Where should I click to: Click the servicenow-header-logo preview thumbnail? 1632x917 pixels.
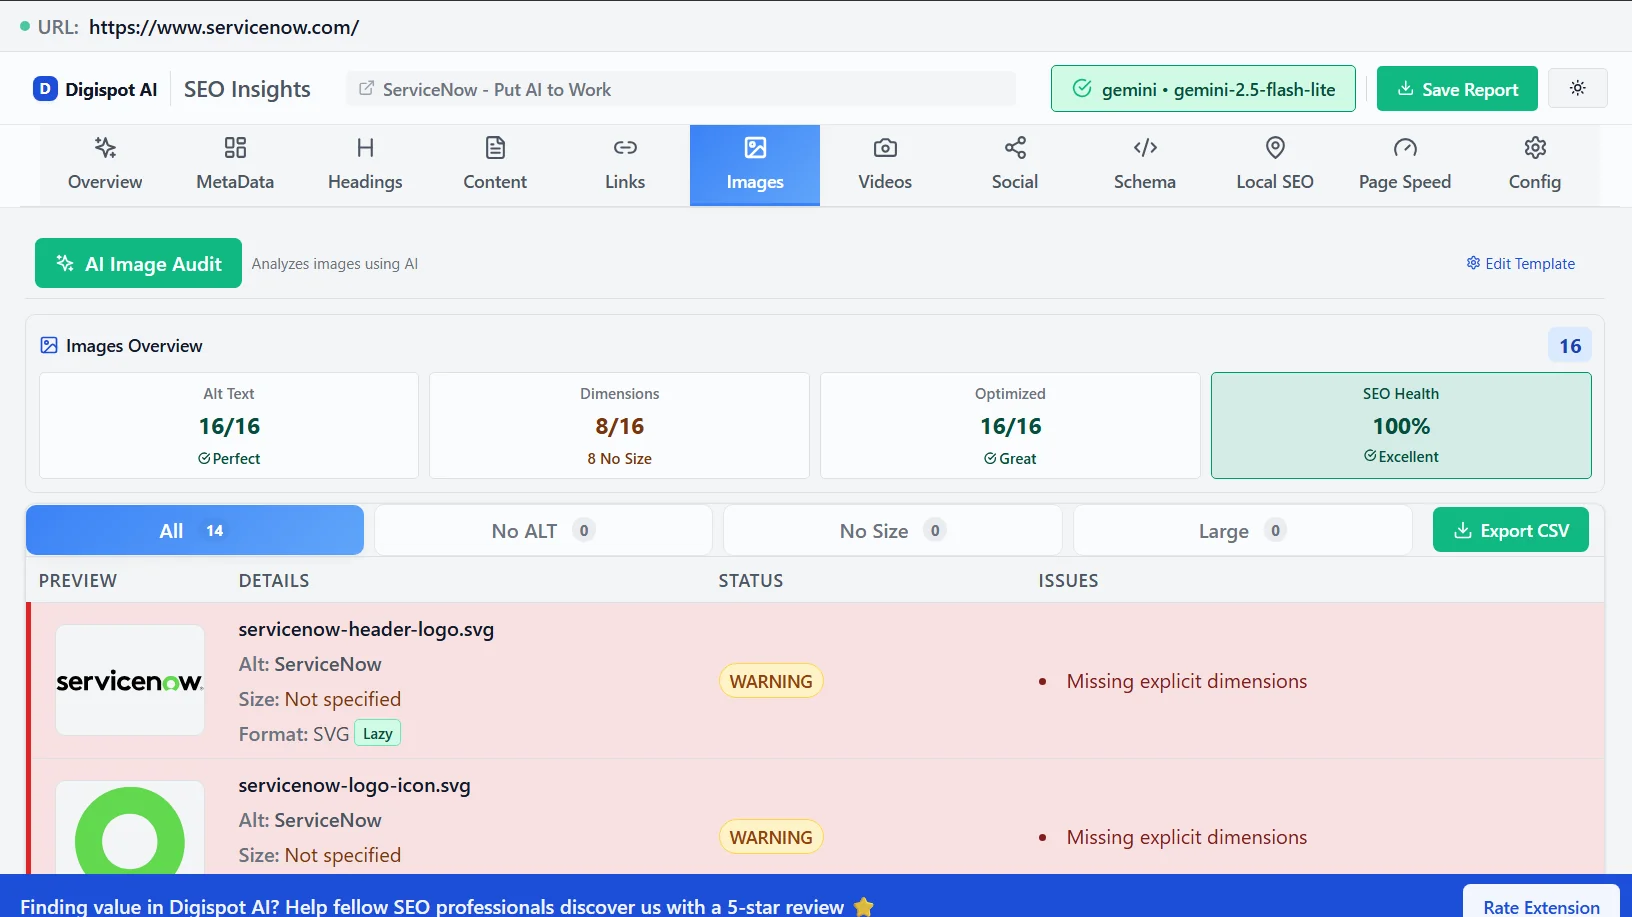pos(129,680)
